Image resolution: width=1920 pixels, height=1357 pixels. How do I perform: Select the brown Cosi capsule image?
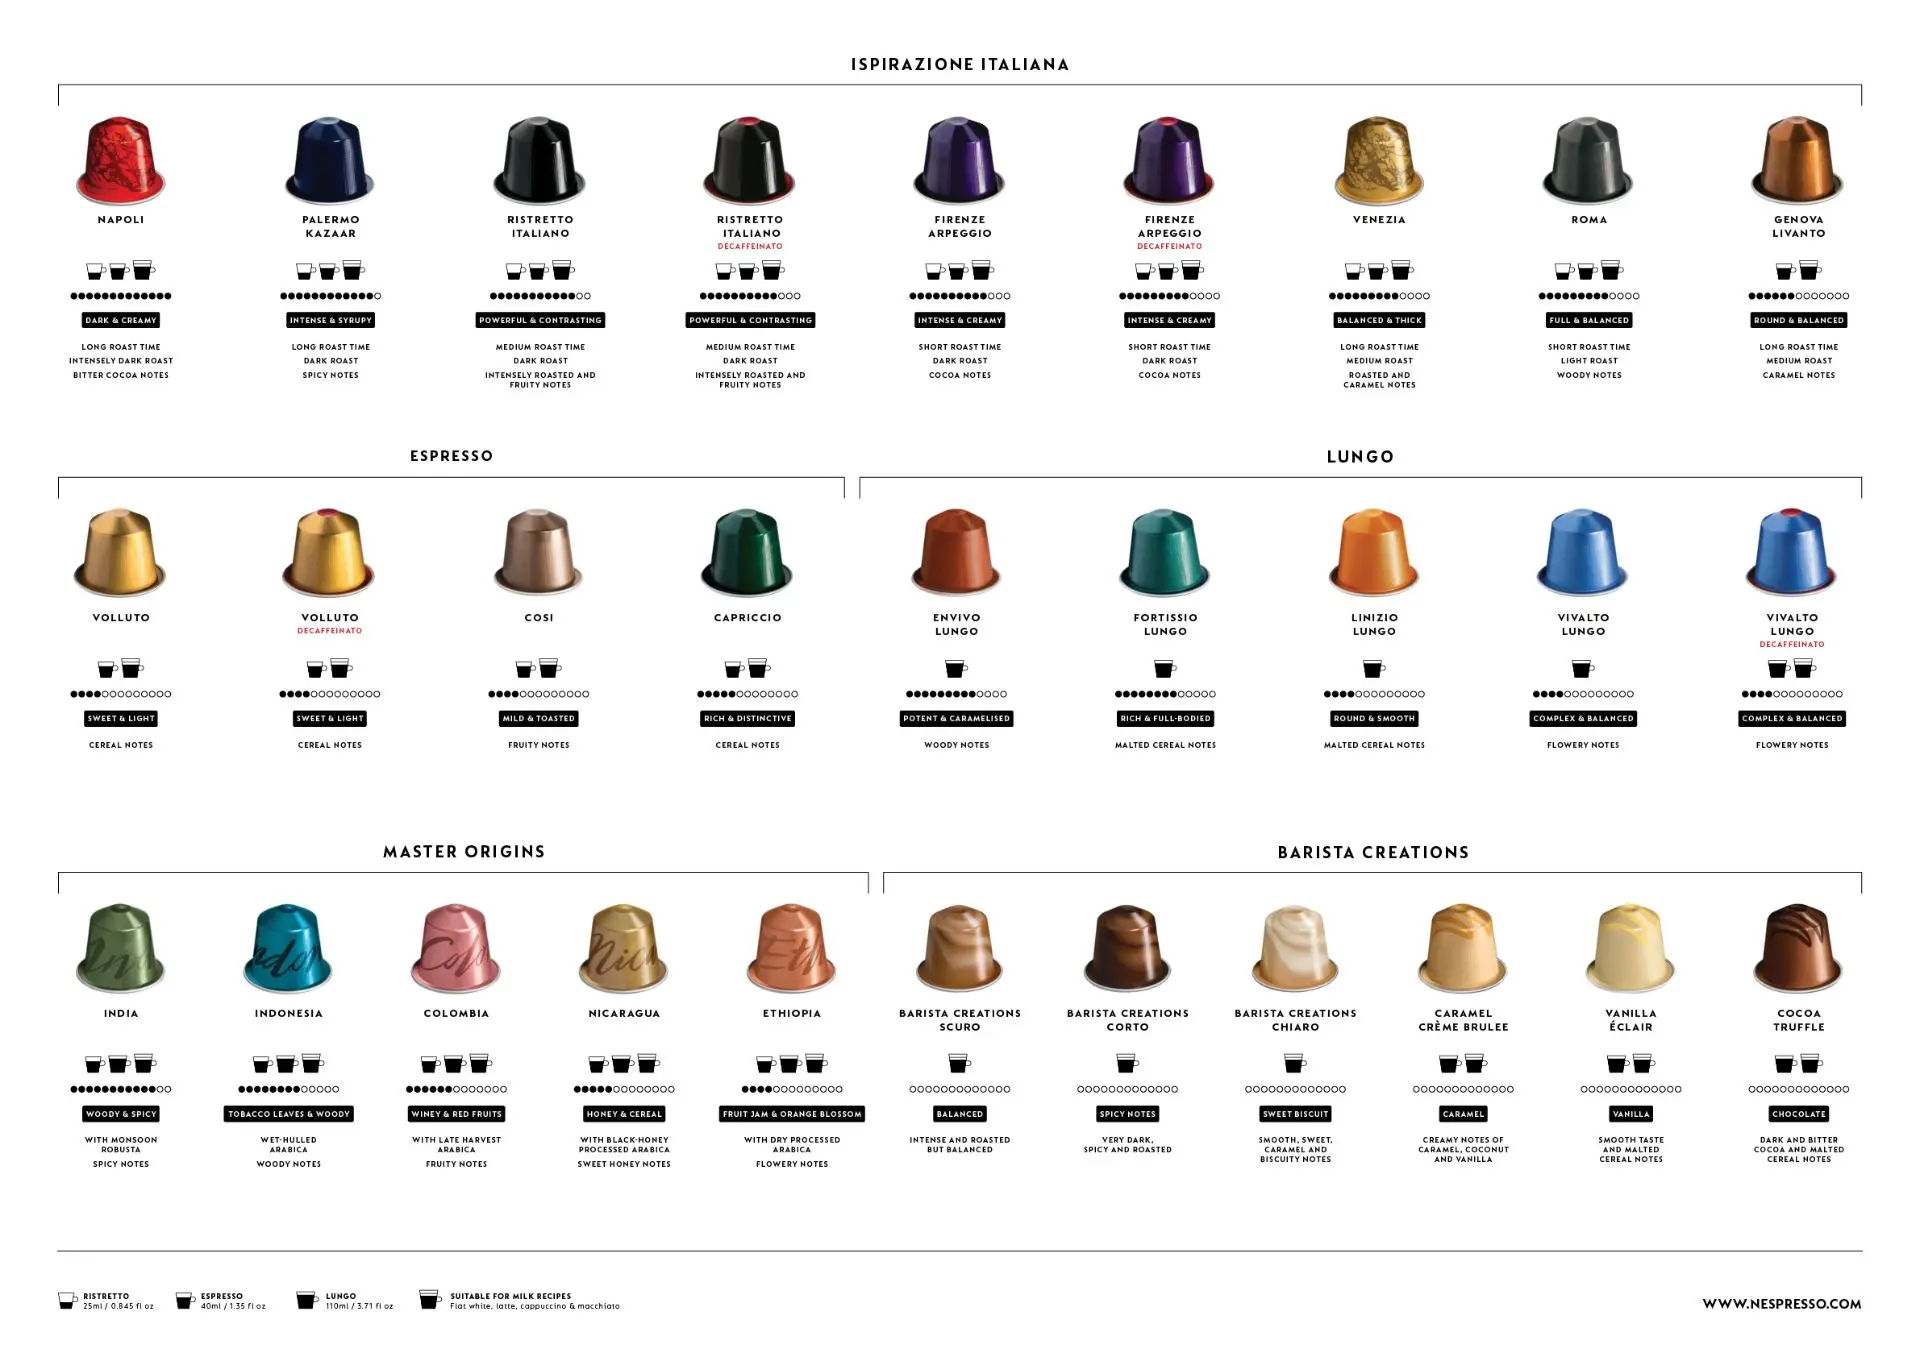coord(539,552)
